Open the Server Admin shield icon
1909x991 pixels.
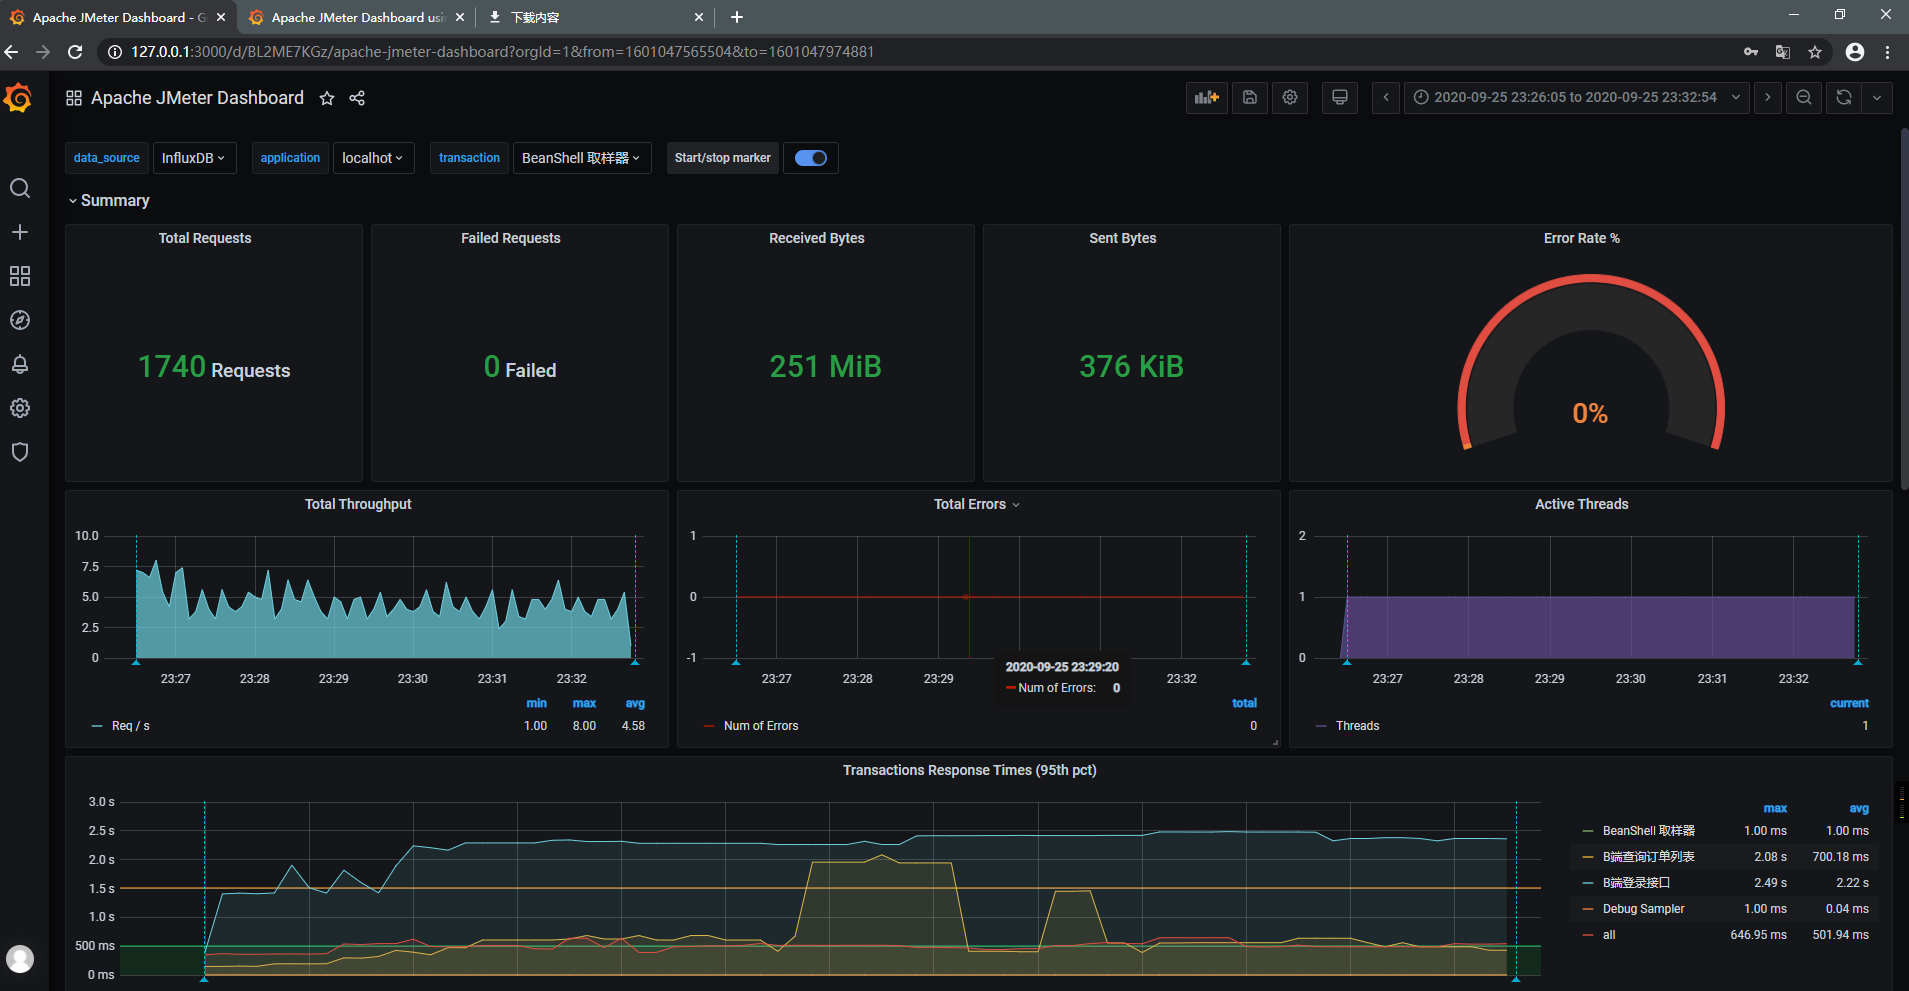point(20,452)
